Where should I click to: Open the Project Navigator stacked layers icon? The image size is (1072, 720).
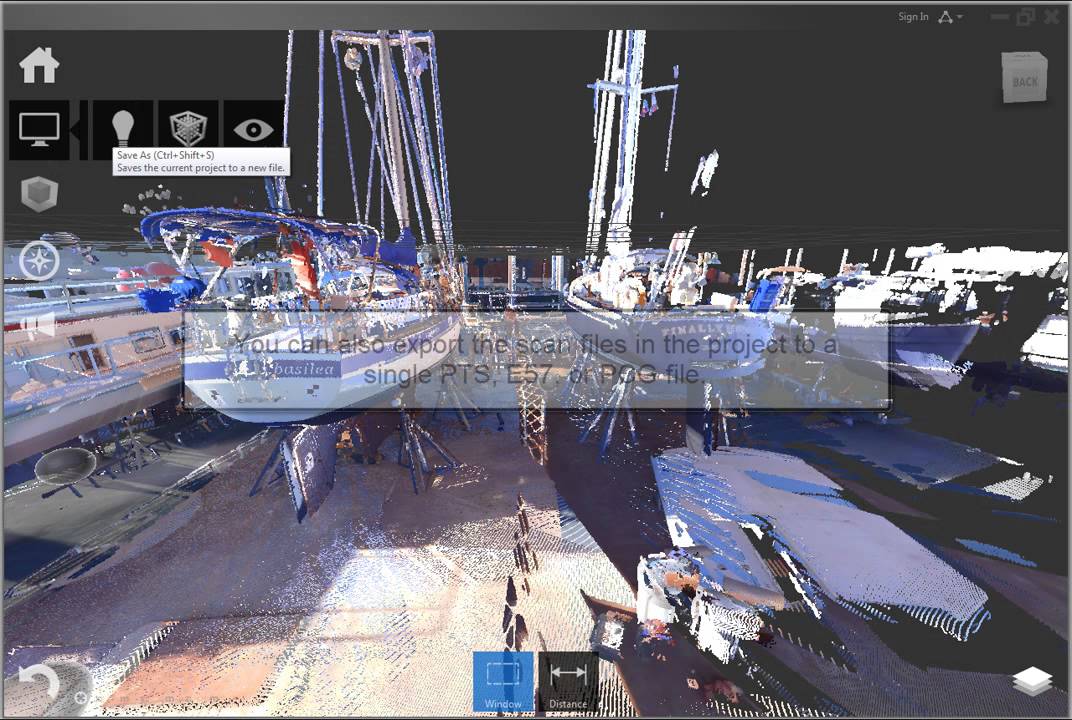pos(1032,682)
